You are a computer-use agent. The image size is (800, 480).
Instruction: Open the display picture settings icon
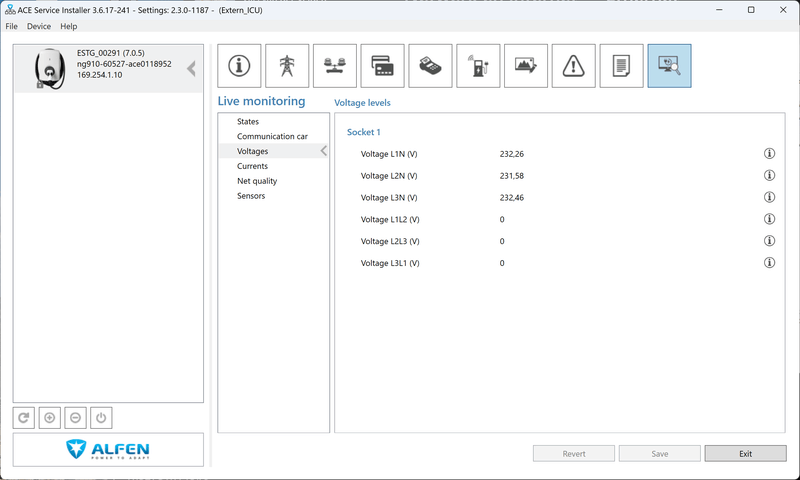point(526,66)
